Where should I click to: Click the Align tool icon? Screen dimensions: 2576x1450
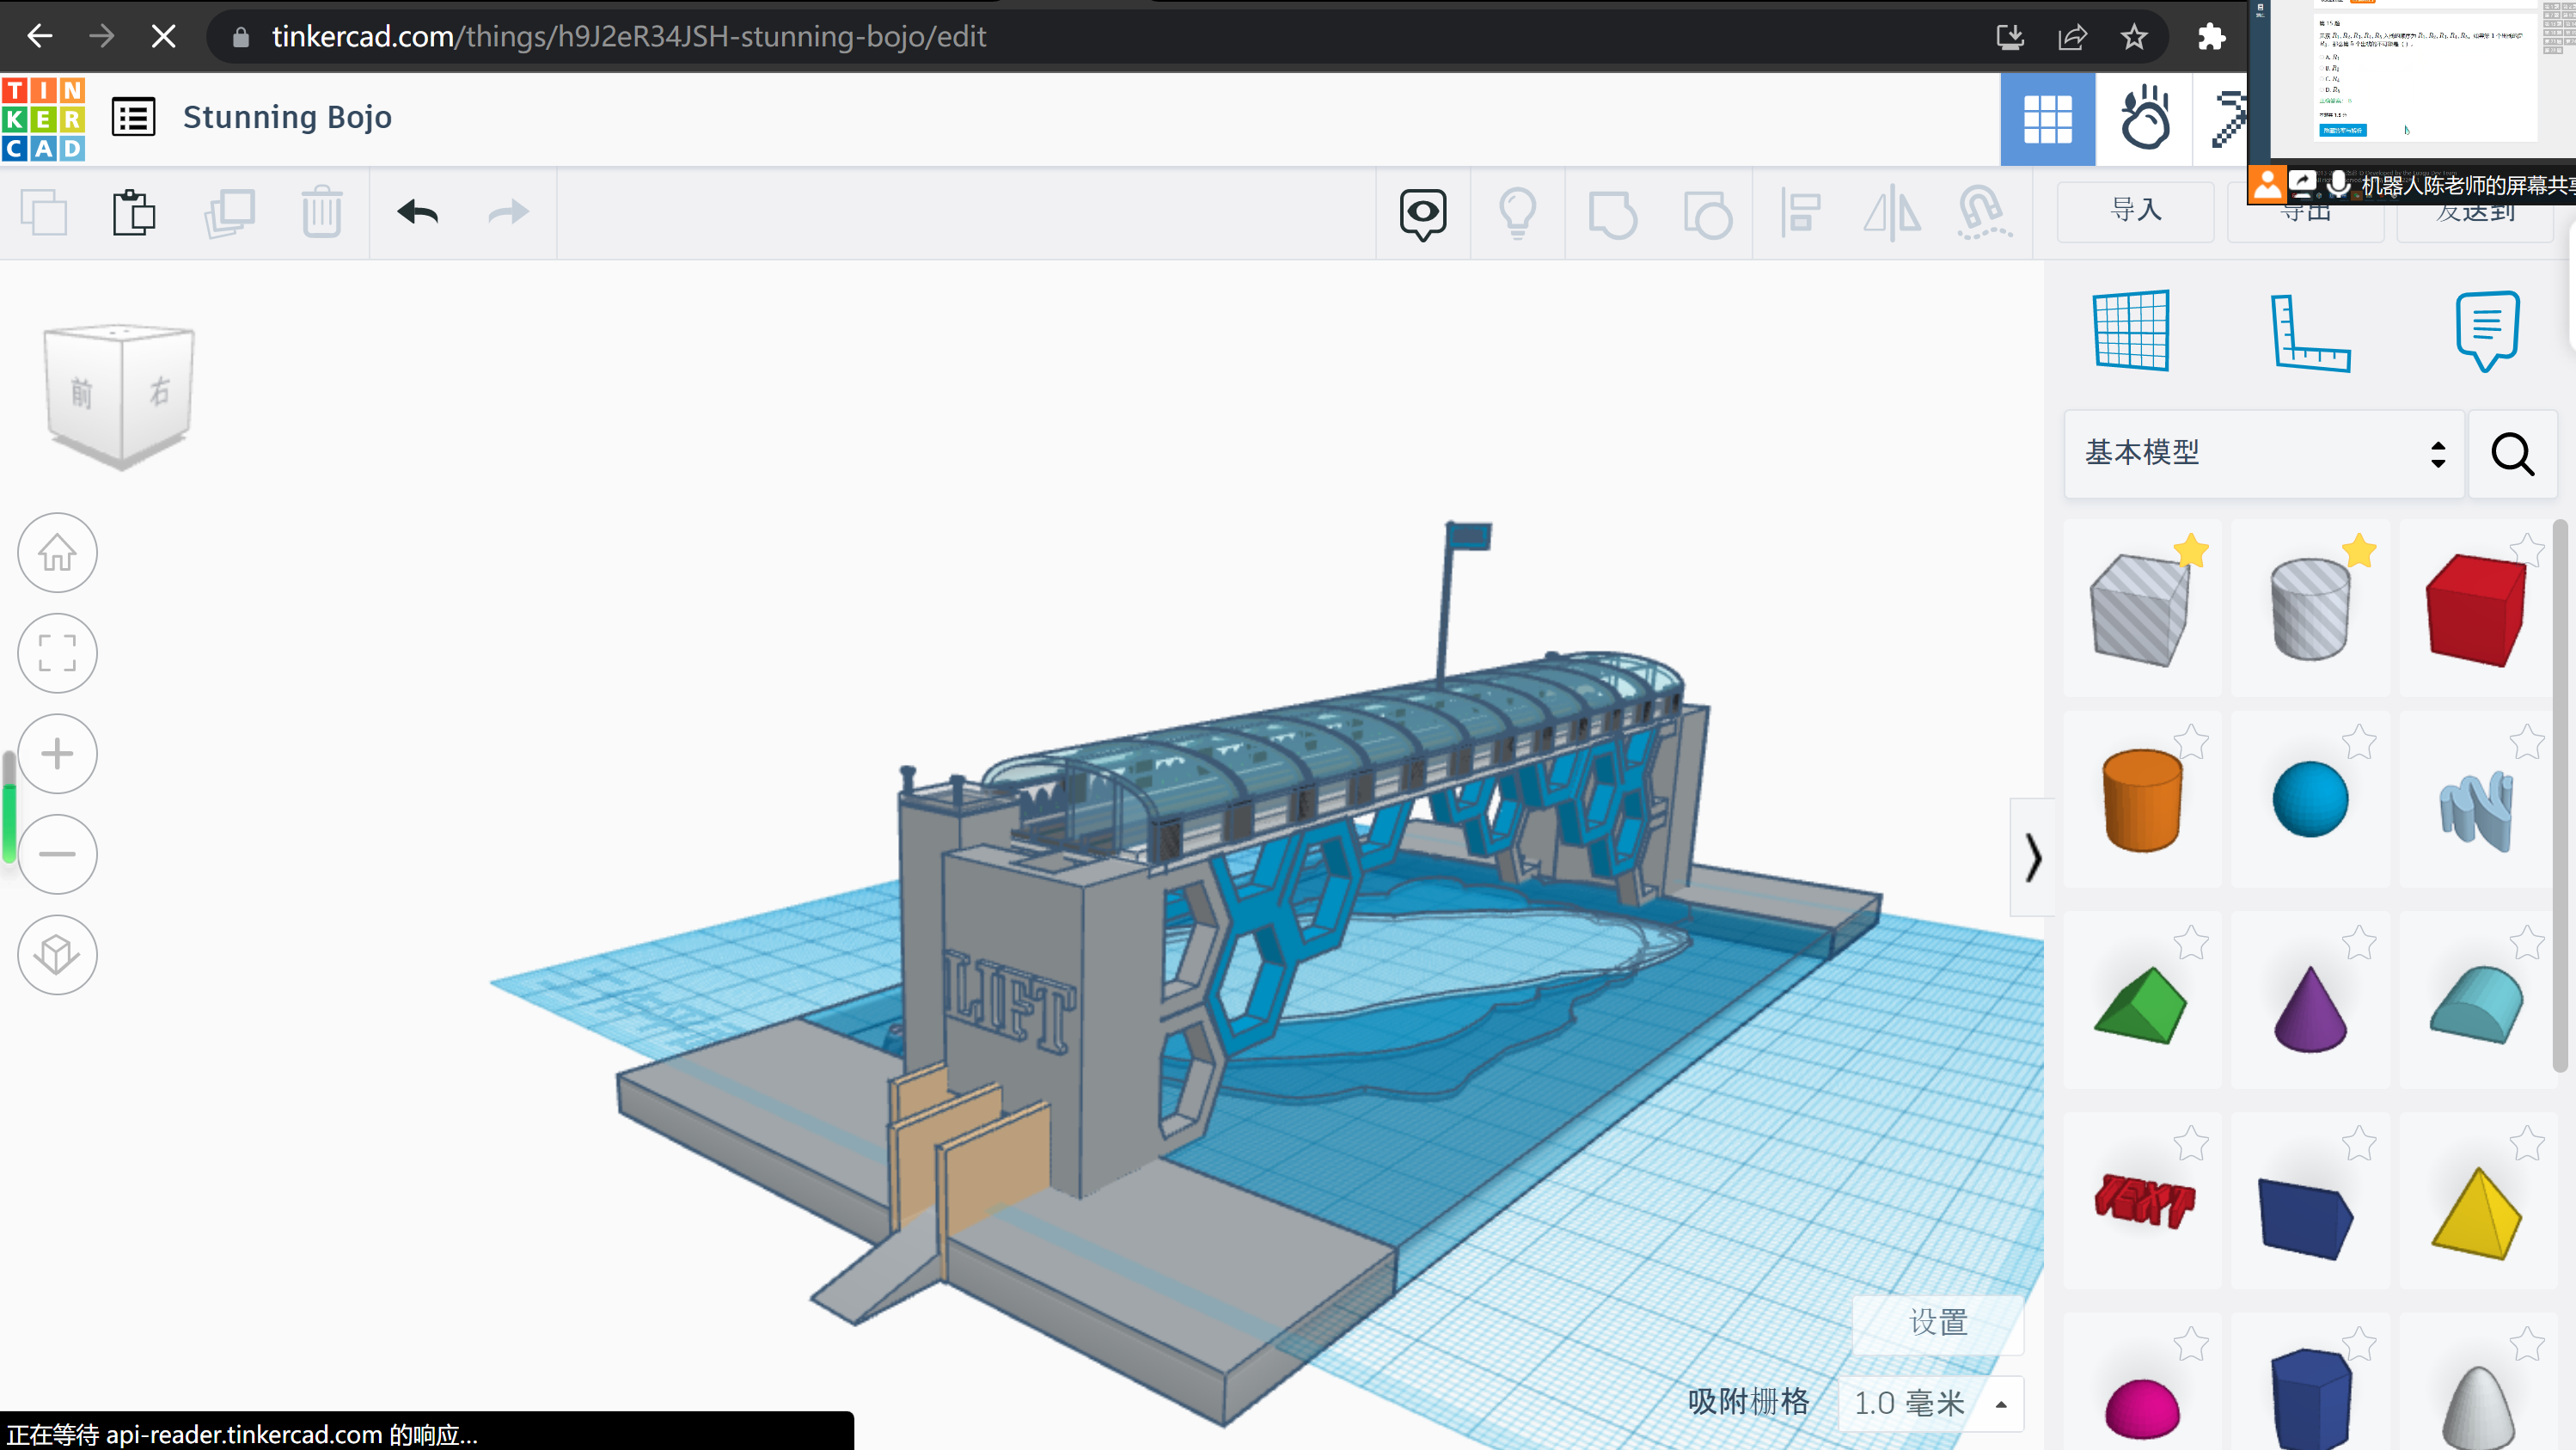1800,213
